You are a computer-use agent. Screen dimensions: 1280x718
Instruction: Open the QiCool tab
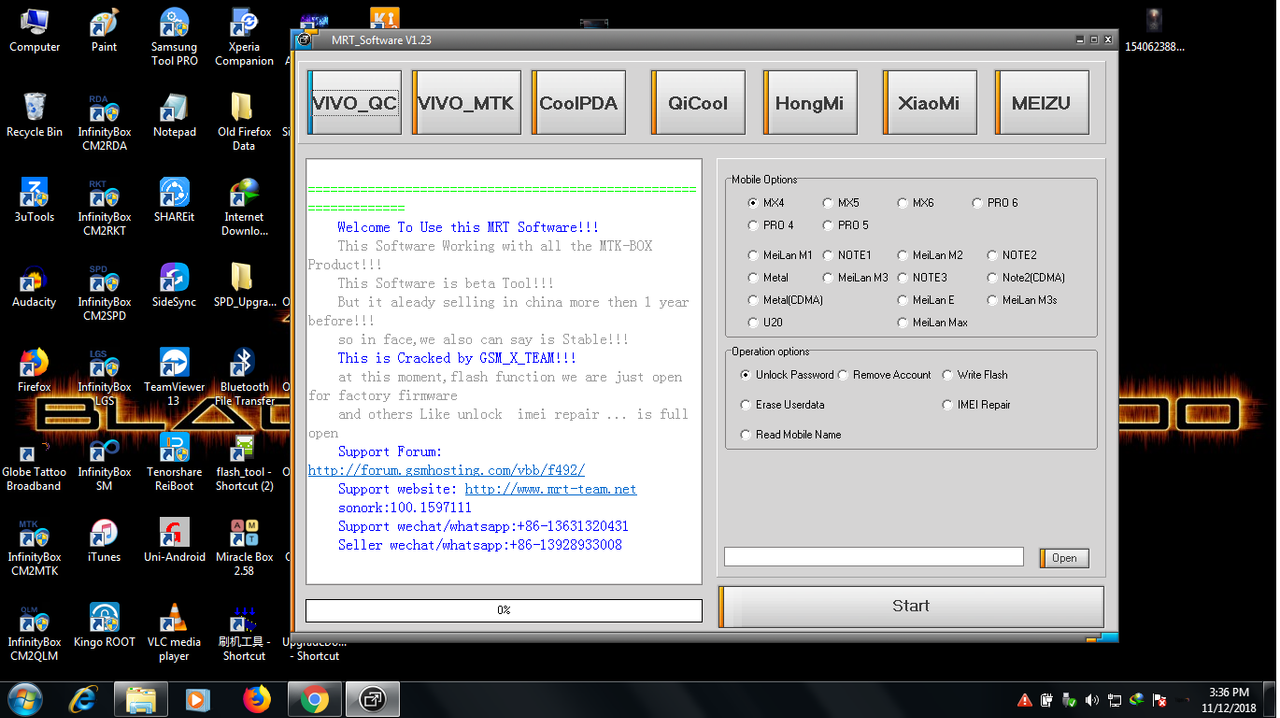(x=697, y=103)
